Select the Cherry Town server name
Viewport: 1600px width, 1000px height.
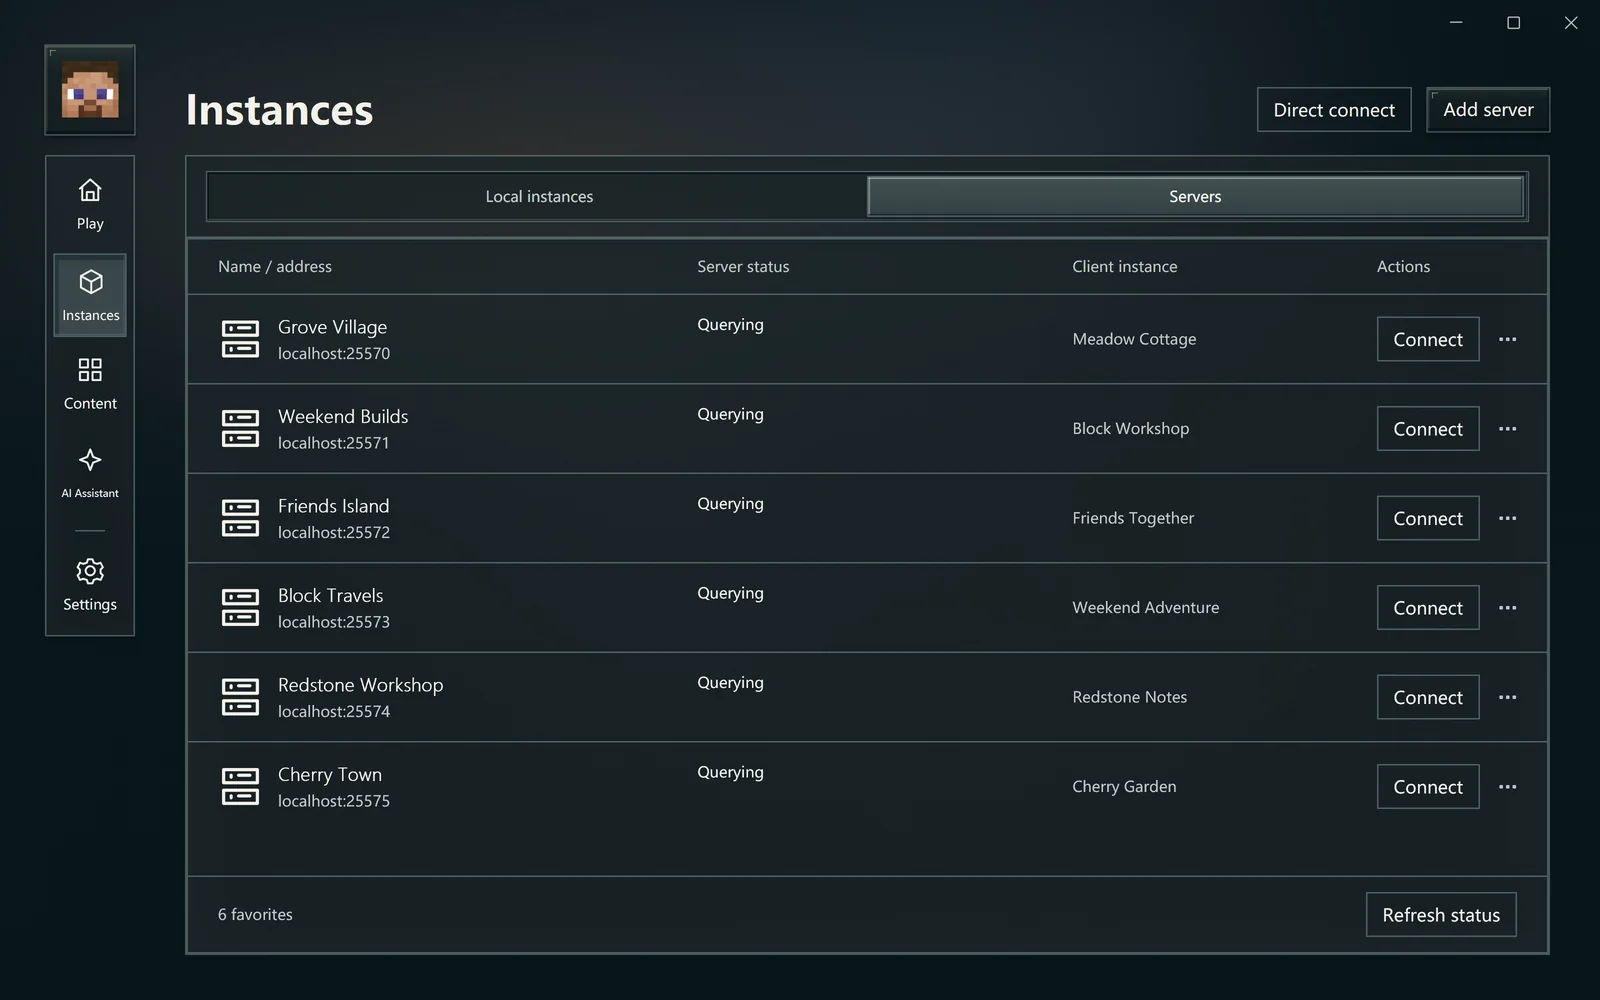point(330,774)
